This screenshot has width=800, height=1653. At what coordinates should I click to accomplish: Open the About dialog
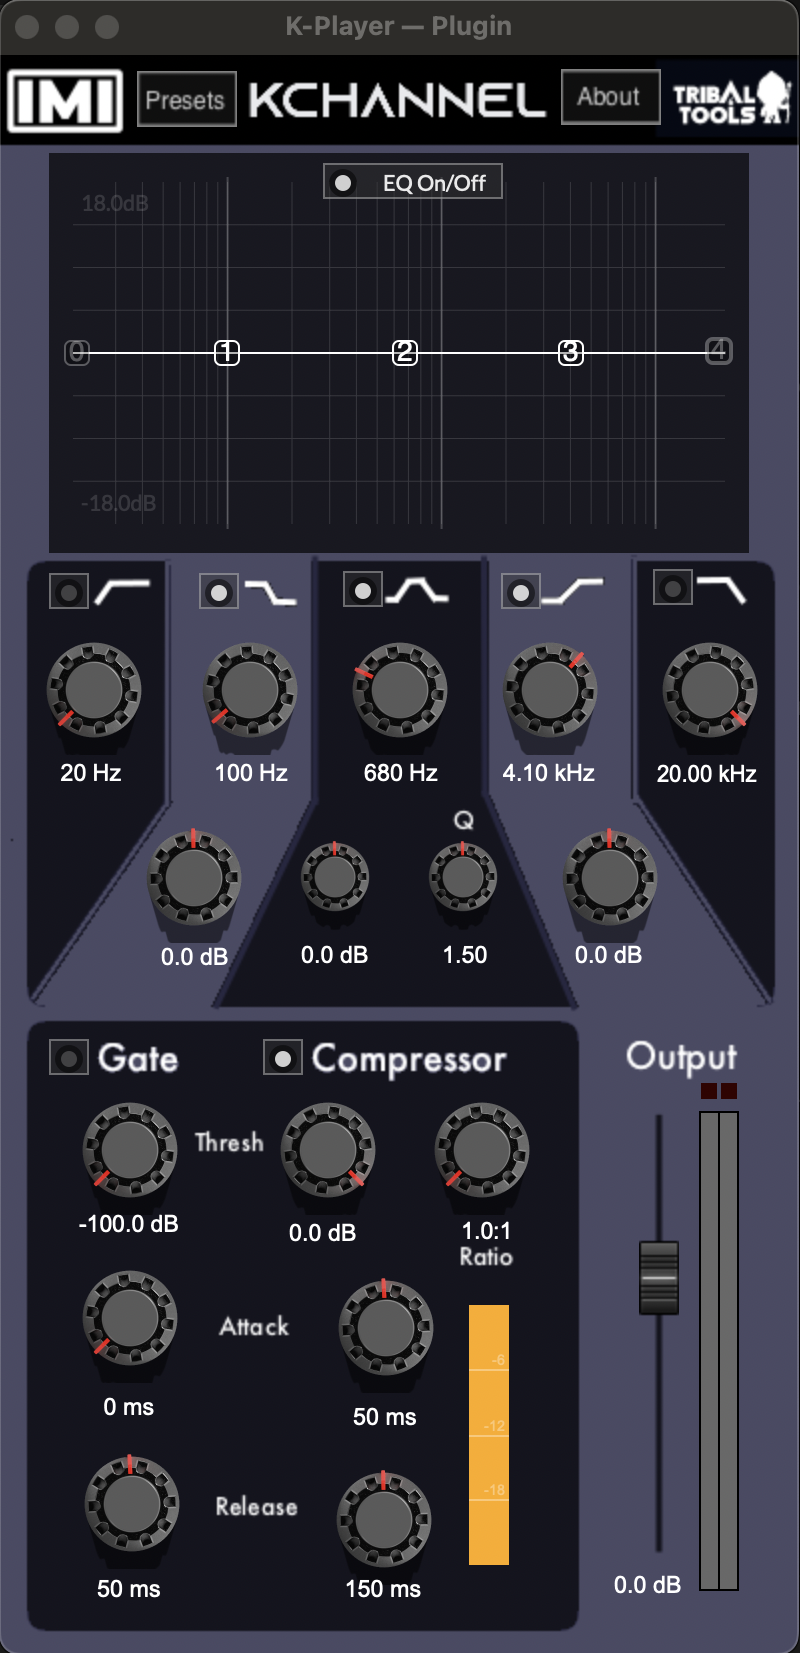[x=610, y=97]
